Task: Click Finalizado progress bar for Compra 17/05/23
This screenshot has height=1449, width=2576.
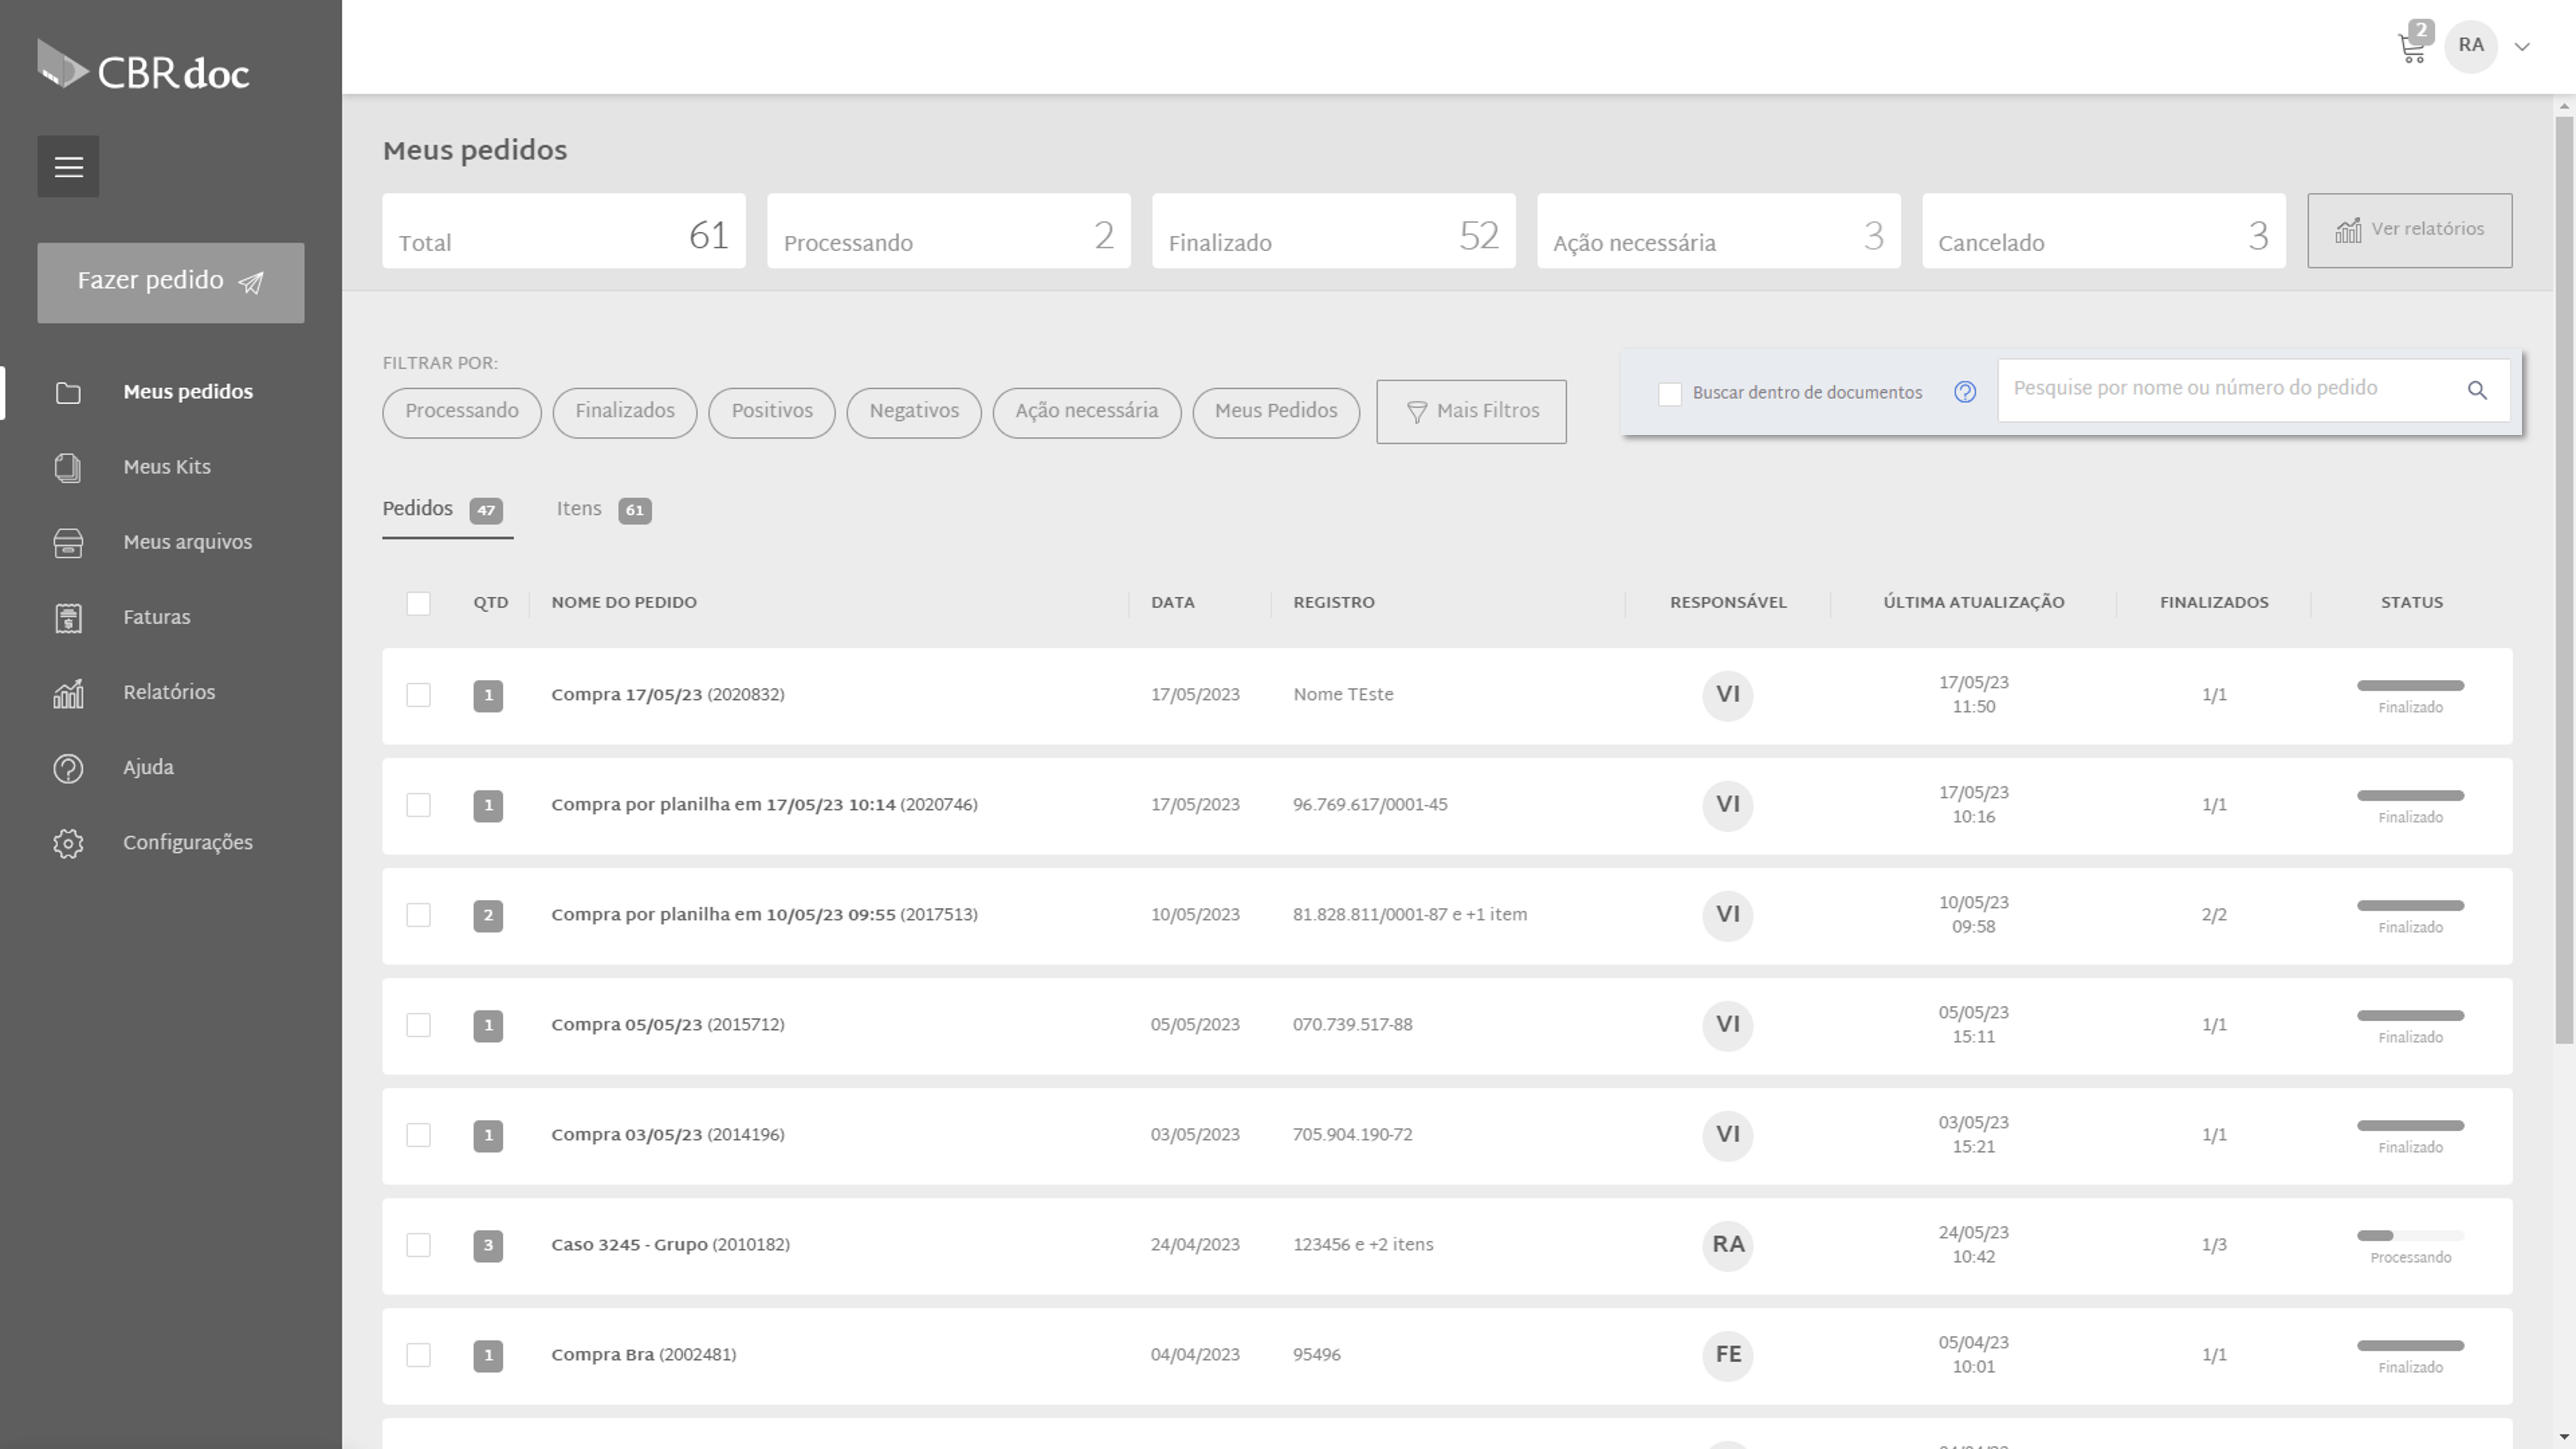Action: (2410, 686)
